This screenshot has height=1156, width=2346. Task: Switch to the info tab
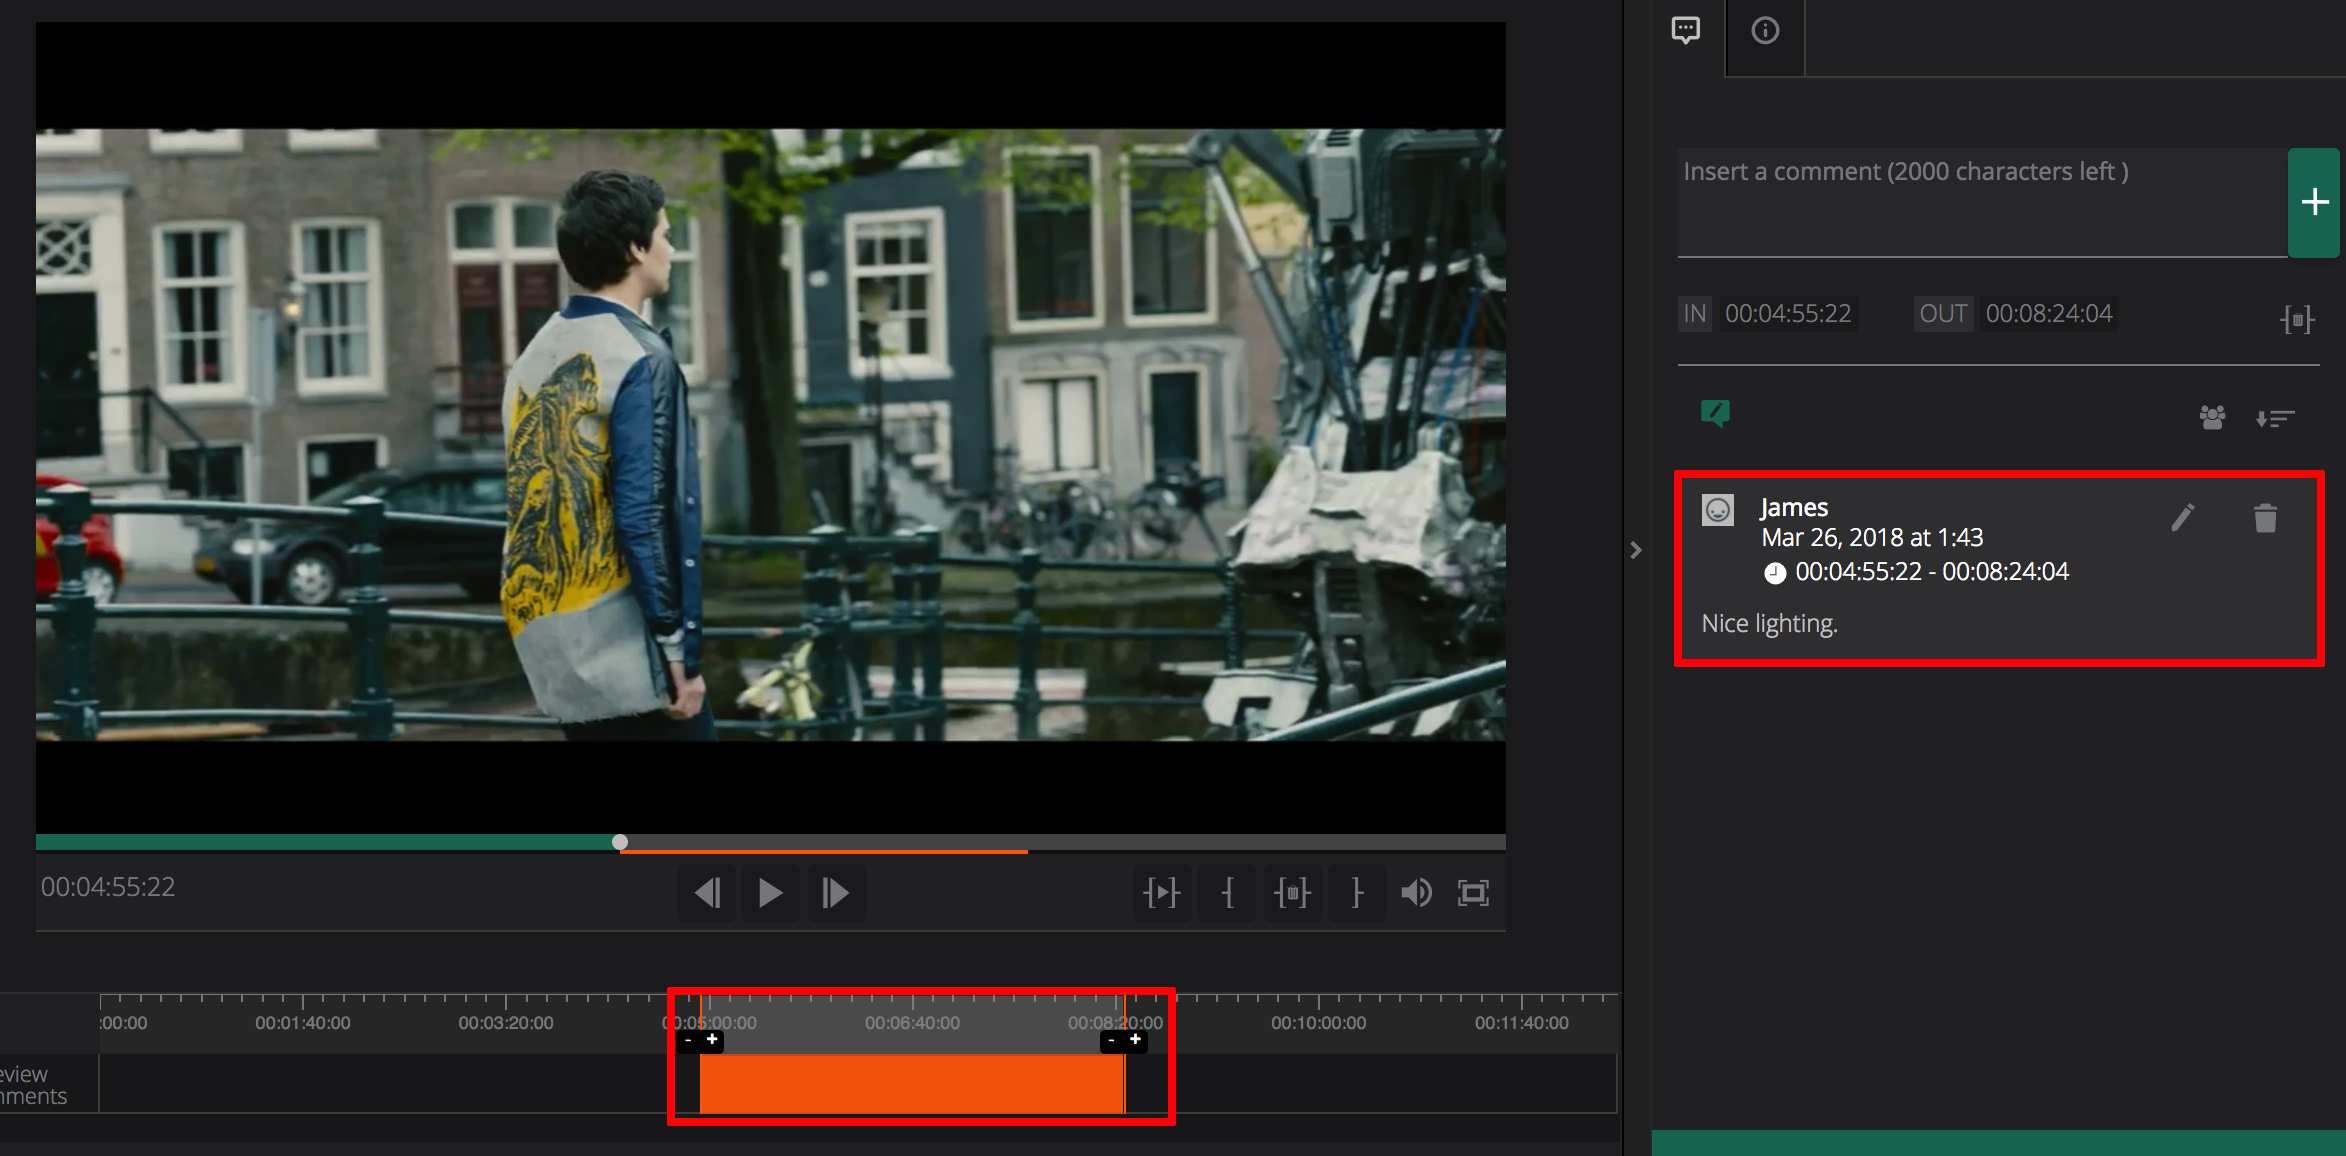tap(1765, 30)
